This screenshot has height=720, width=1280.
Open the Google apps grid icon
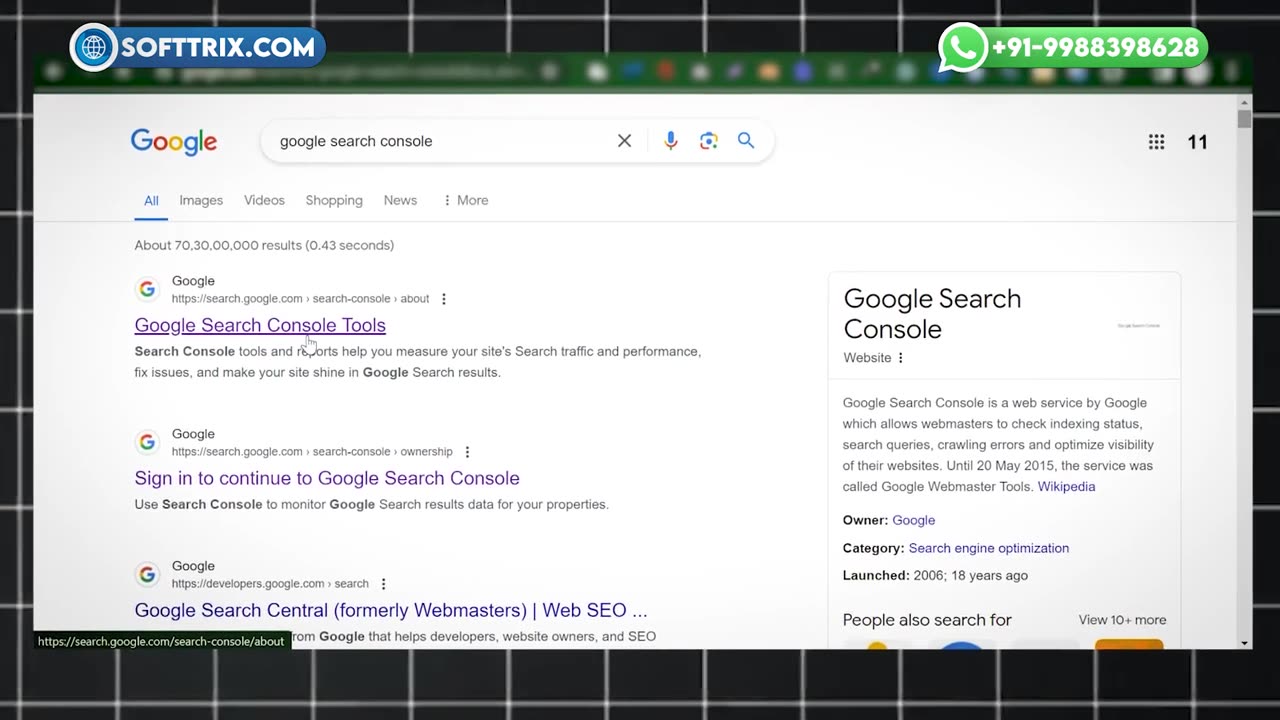[1156, 142]
